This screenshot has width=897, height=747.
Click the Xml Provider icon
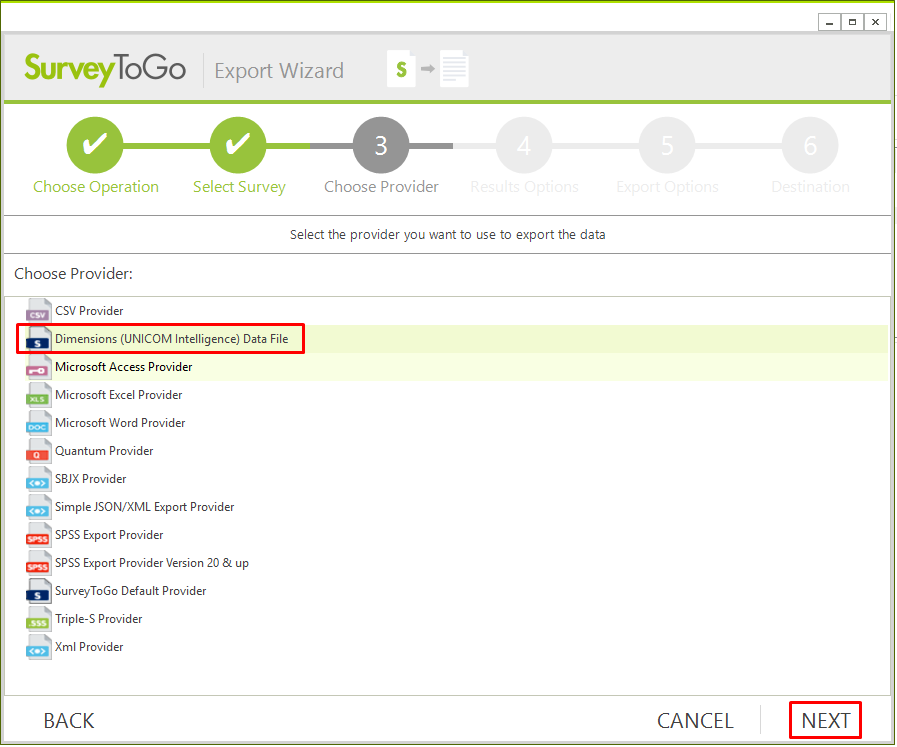click(x=38, y=647)
